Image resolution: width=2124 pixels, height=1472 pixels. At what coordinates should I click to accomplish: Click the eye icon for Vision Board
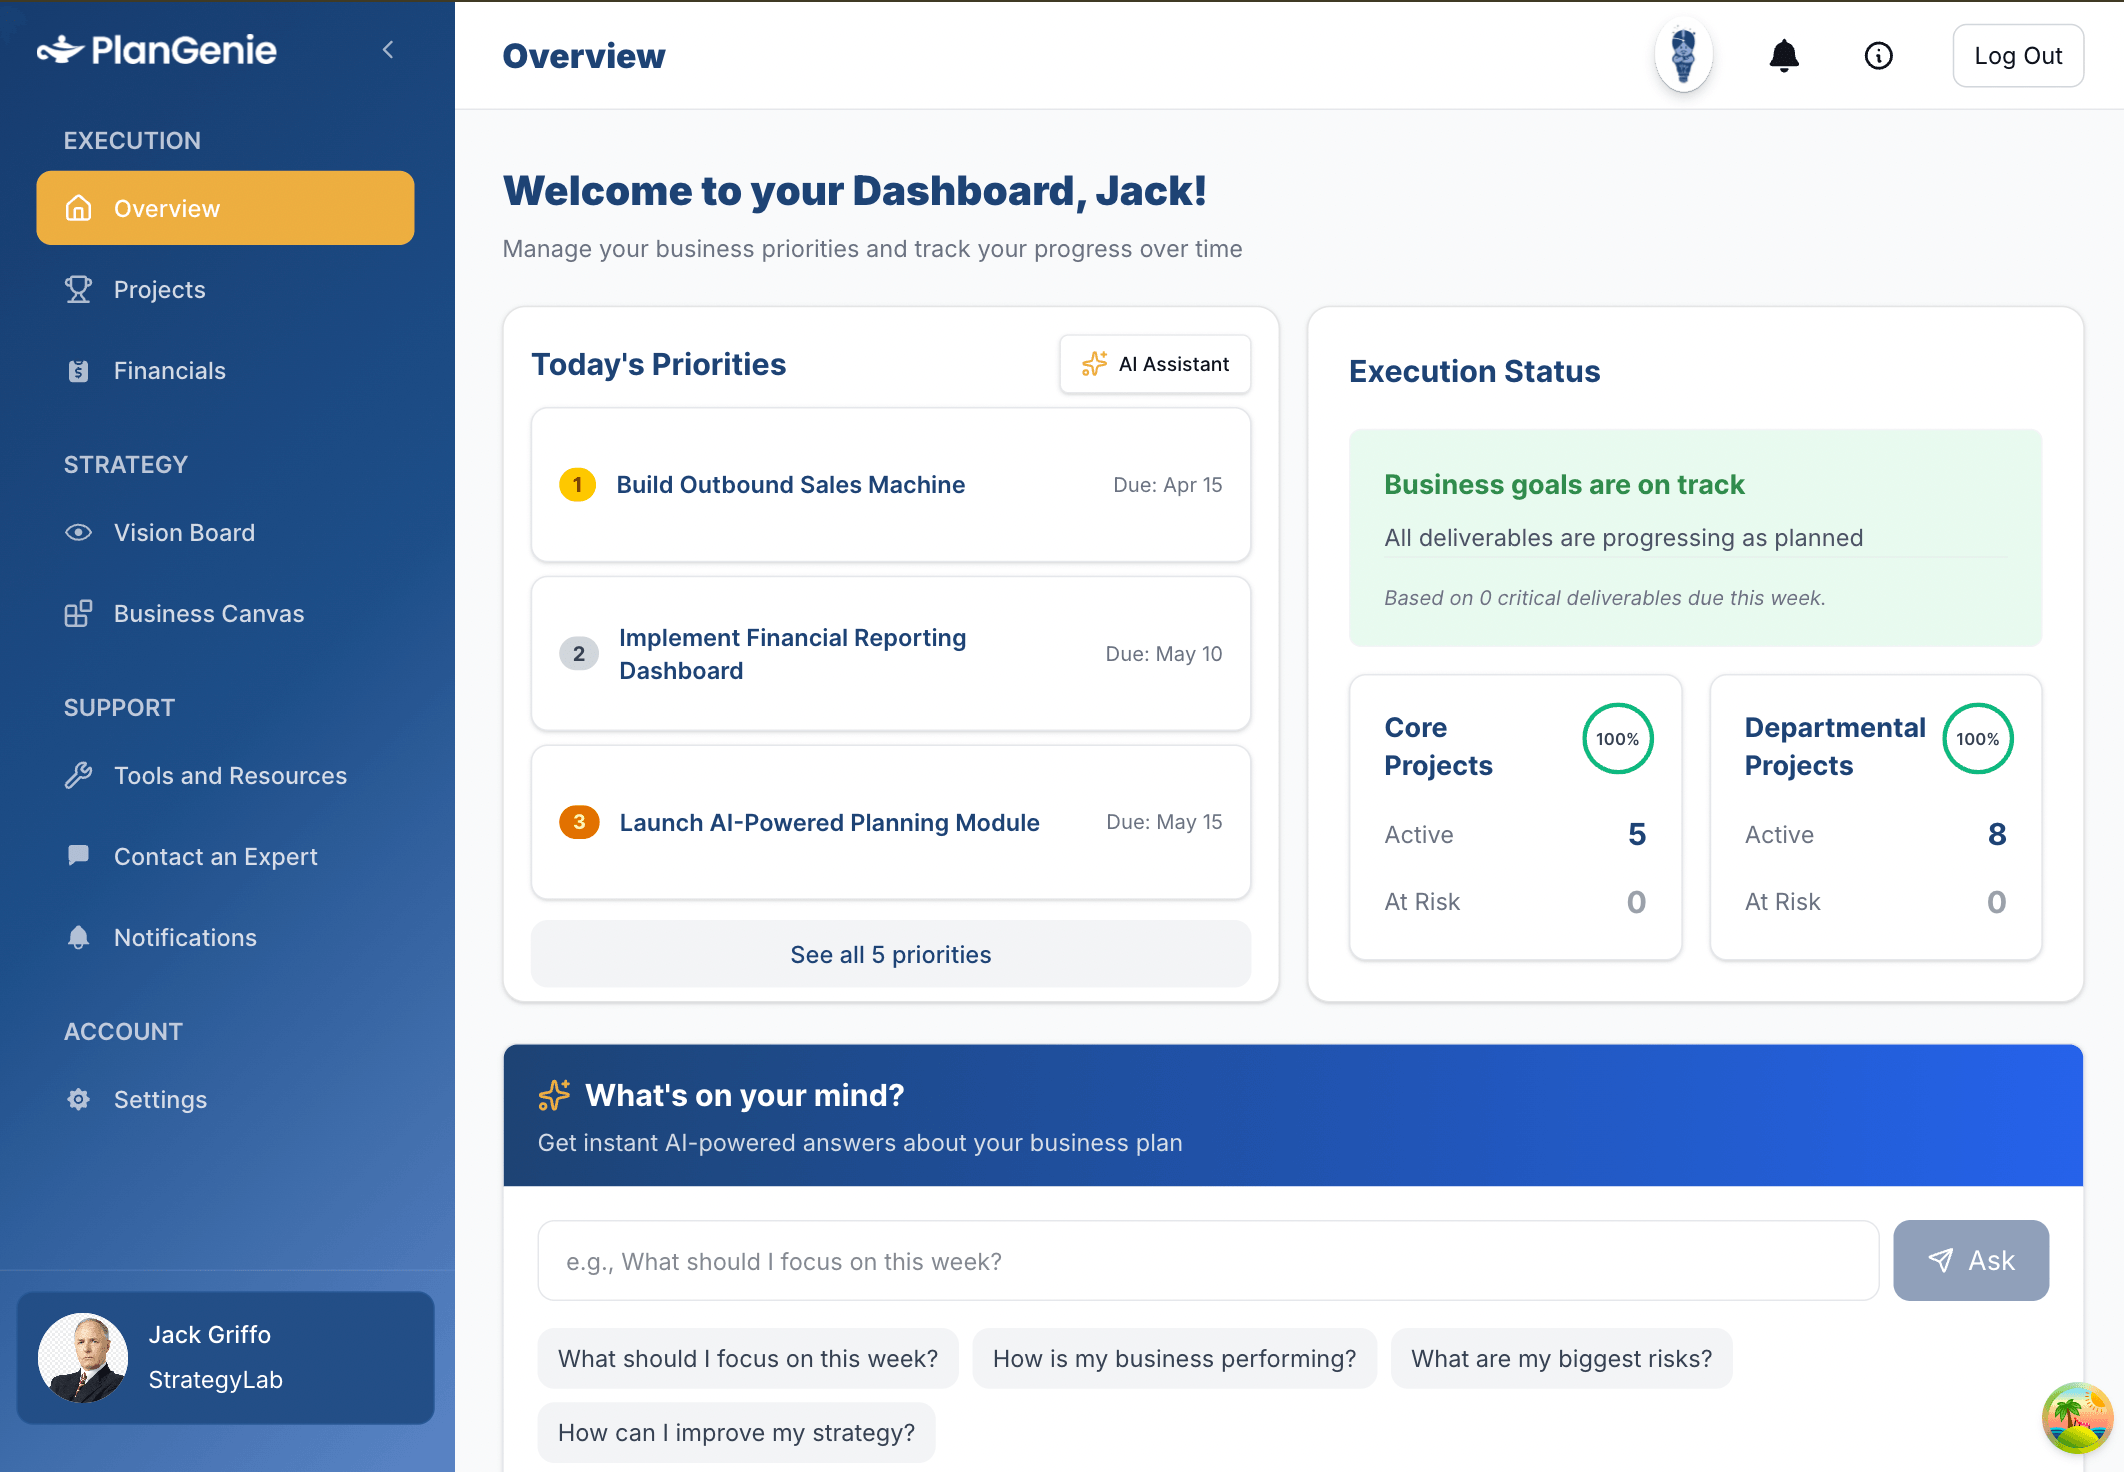[x=78, y=532]
